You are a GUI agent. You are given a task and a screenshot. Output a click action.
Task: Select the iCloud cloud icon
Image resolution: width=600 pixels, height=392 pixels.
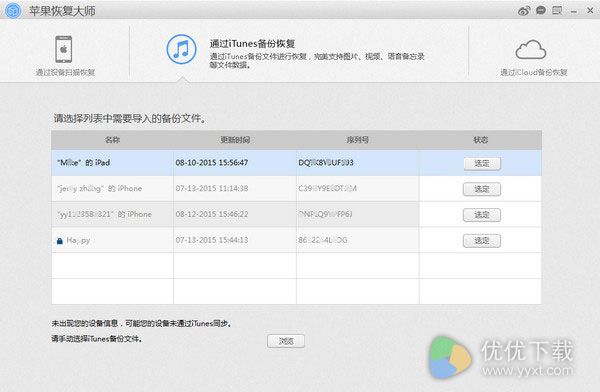click(x=531, y=49)
